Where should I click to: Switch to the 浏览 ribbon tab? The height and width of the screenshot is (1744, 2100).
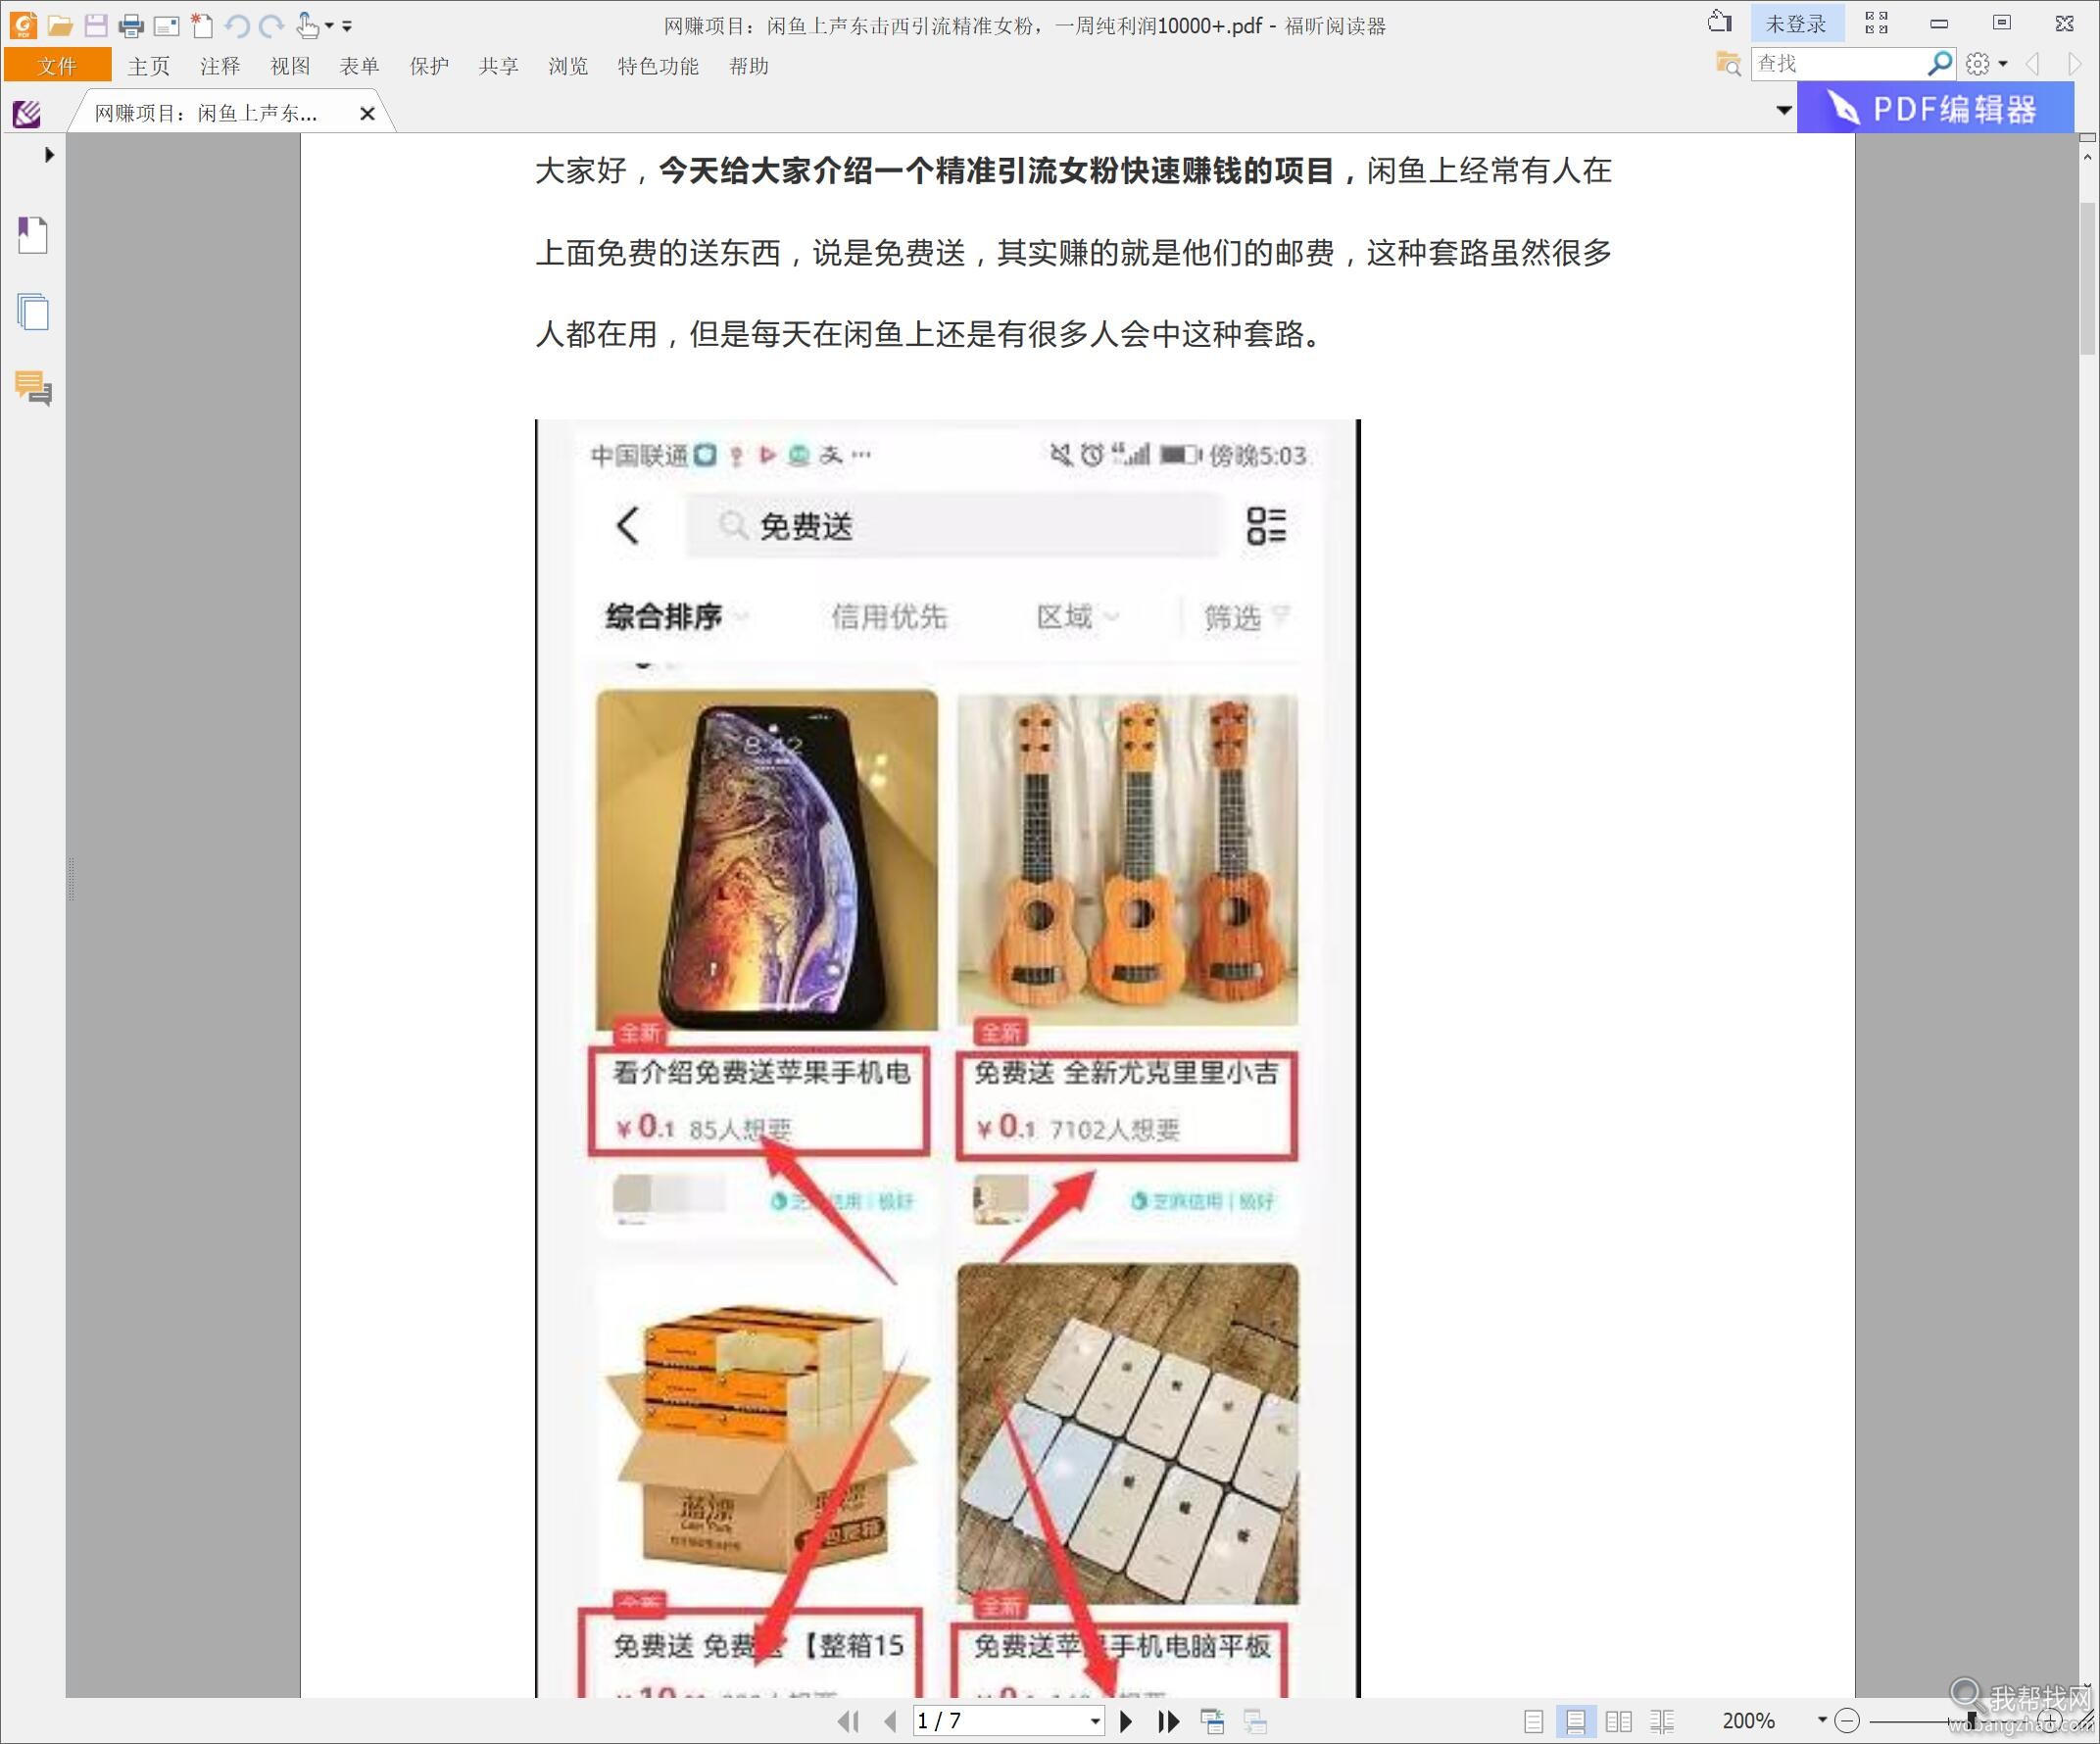(x=568, y=66)
